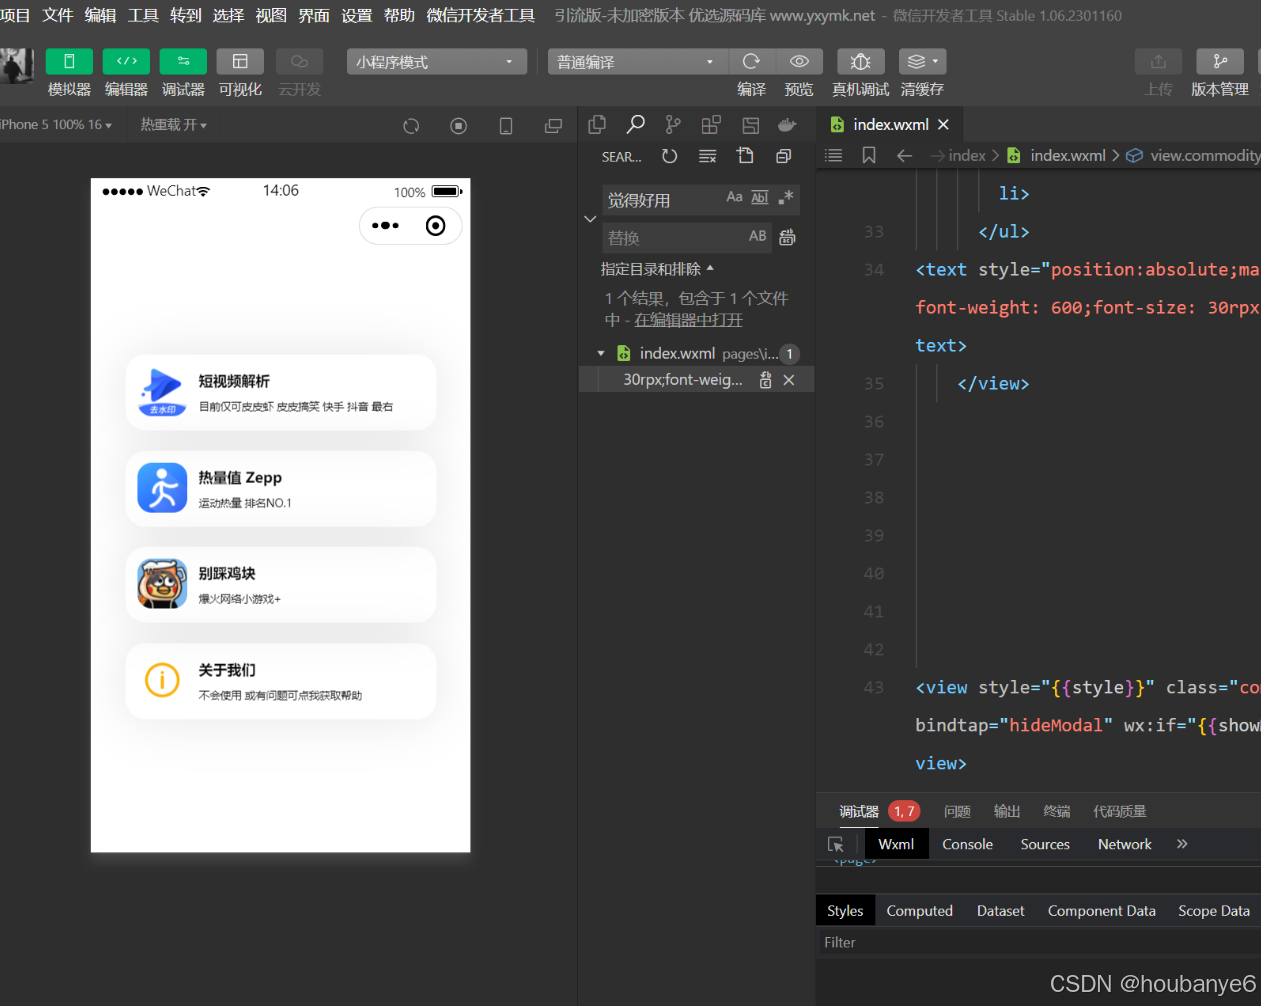Refresh the search results
Image resolution: width=1261 pixels, height=1006 pixels.
[x=669, y=156]
